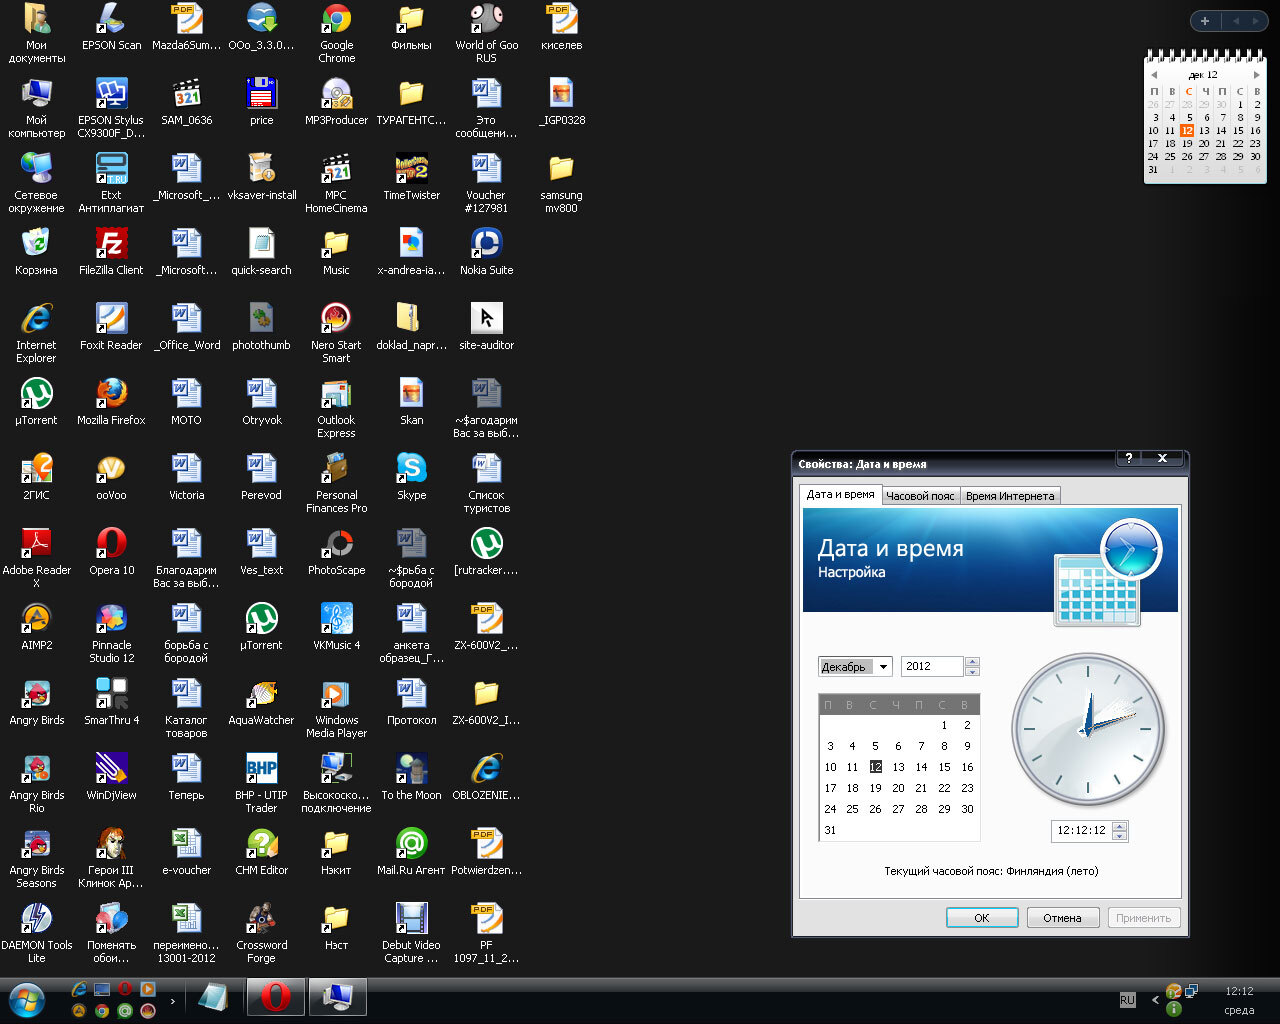
Task: Click OK in the date dialog
Action: [x=982, y=918]
